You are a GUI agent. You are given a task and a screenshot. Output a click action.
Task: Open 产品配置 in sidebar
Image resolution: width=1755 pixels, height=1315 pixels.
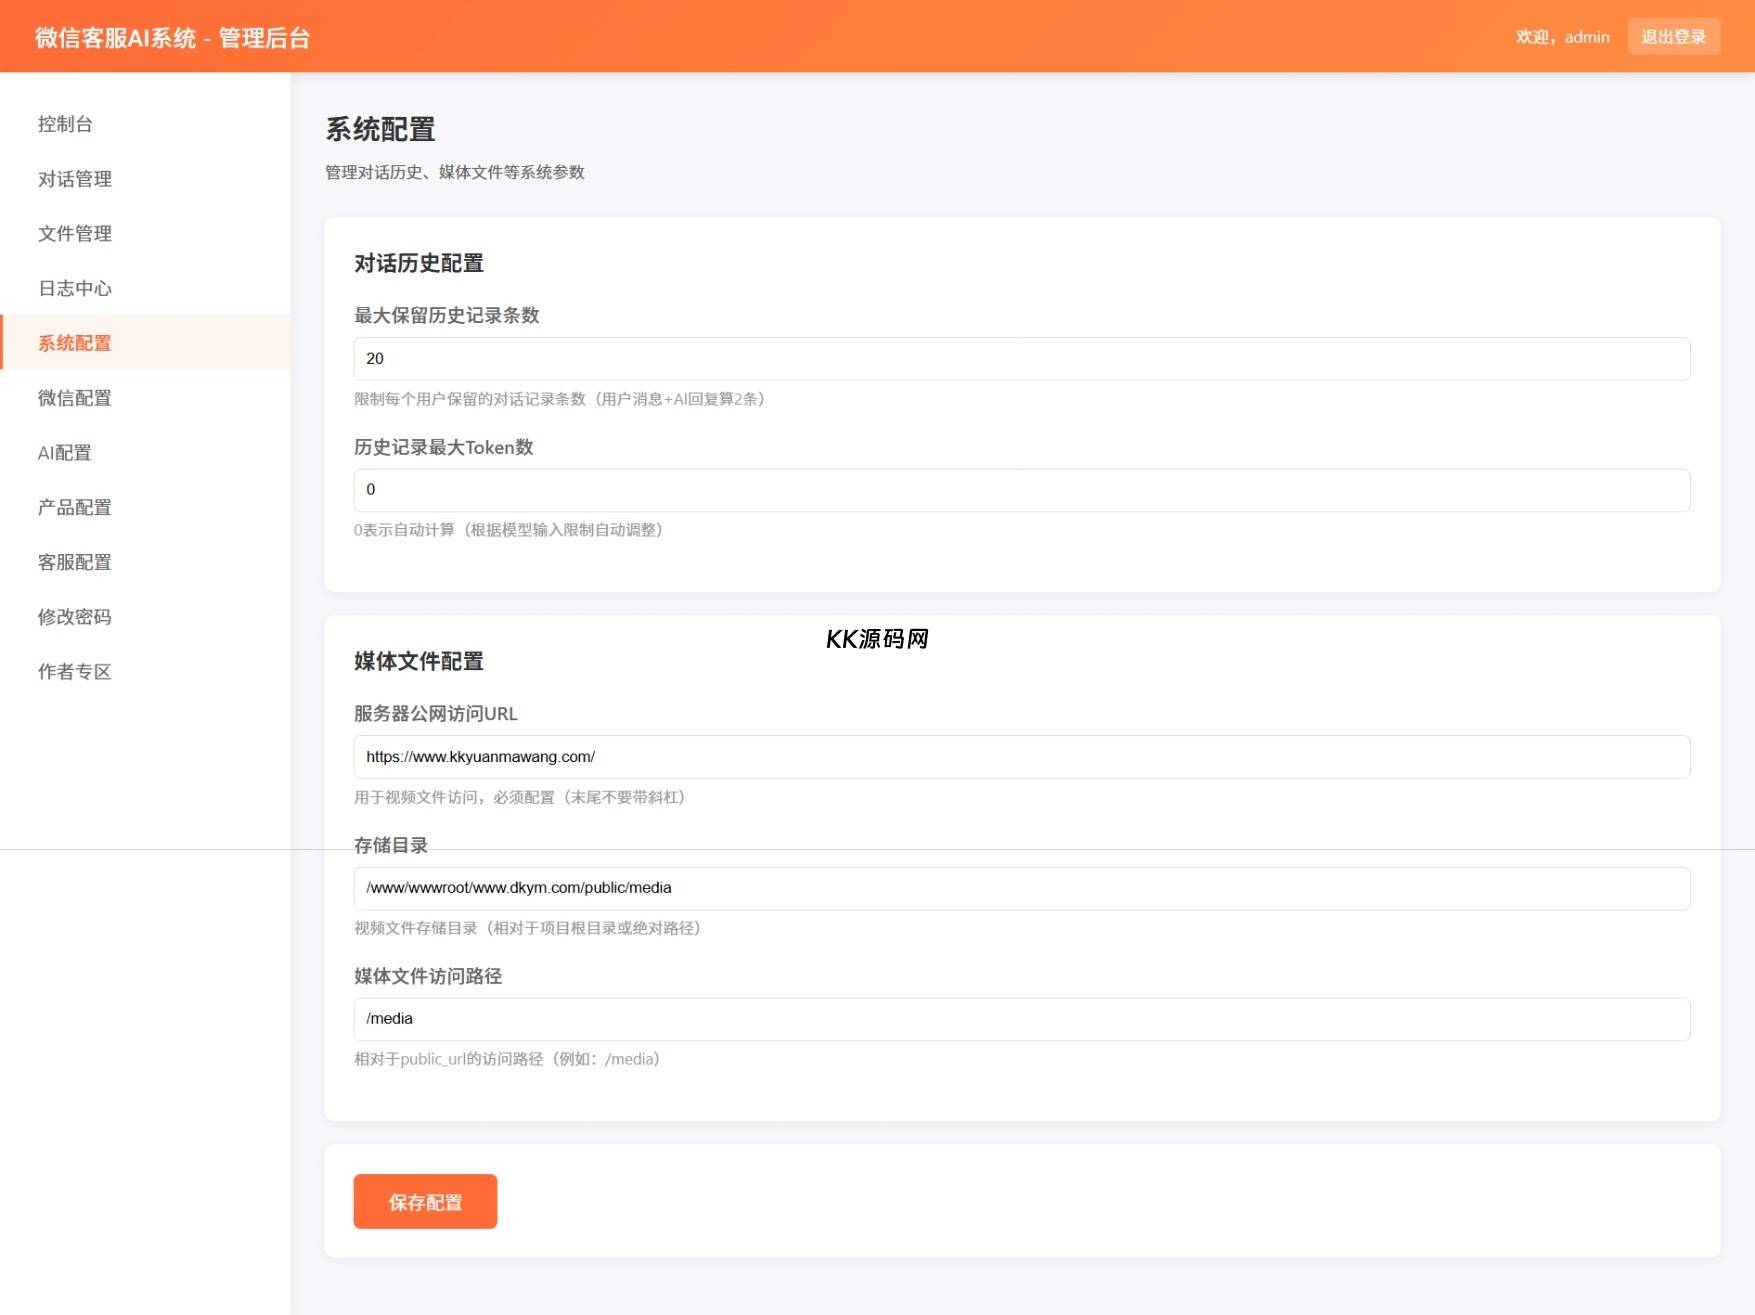tap(75, 508)
